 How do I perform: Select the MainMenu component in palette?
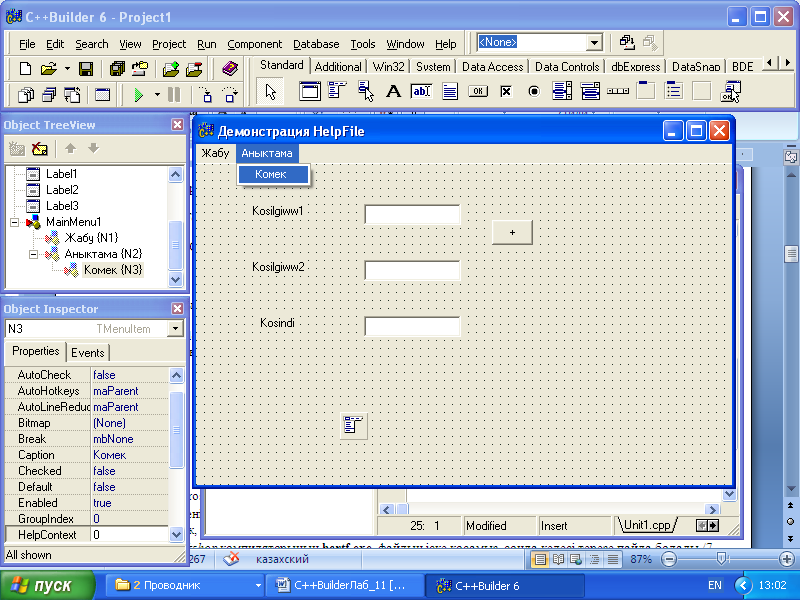tap(337, 91)
